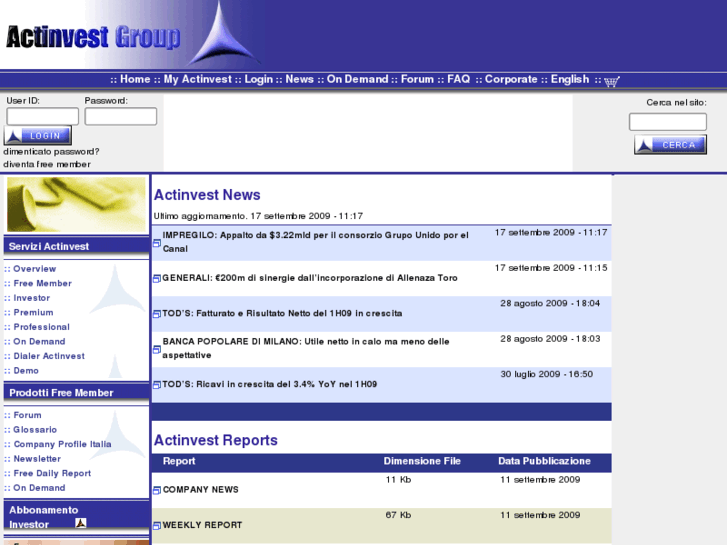Click the Actinvest Group logo

93,37
